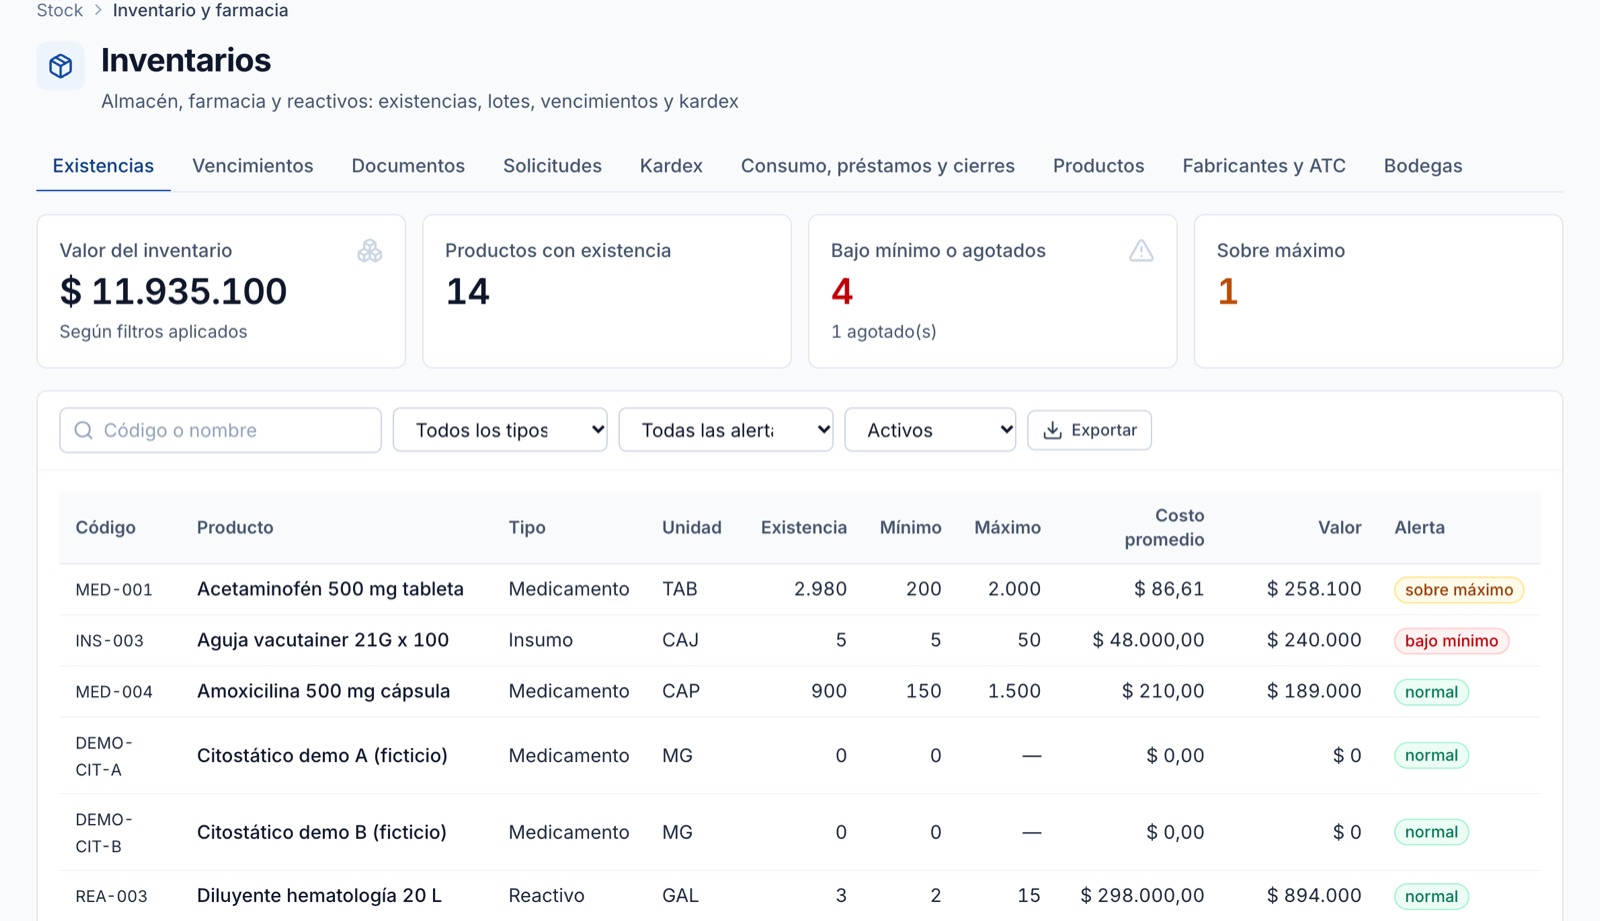Viewport: 1600px width, 921px height.
Task: Click Citostático demo A (ficticio)
Action: point(322,755)
